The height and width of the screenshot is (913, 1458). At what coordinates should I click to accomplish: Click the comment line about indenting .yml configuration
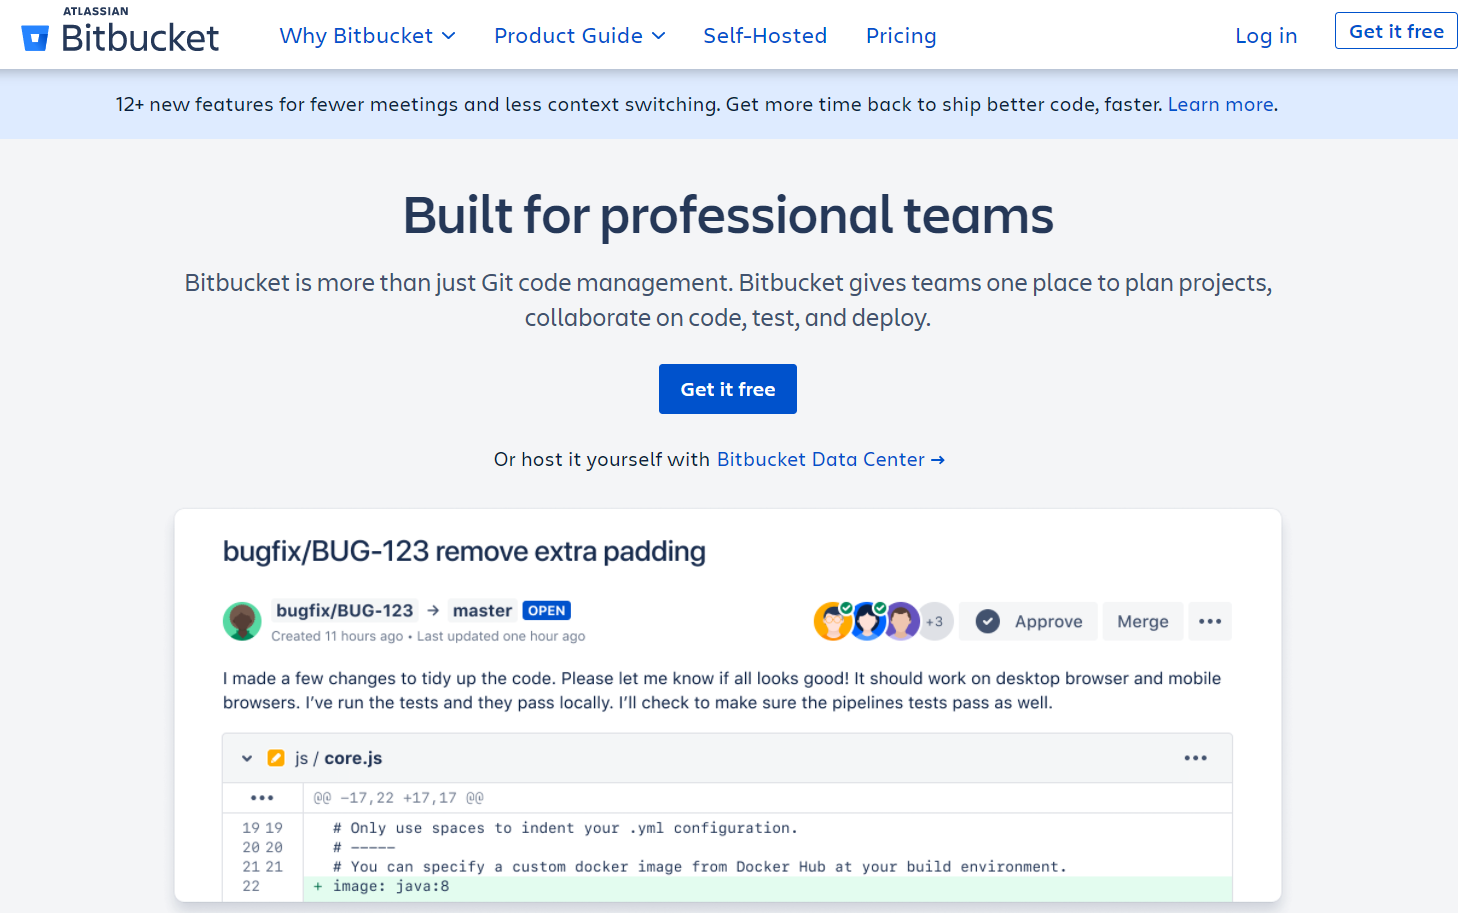pos(565,828)
